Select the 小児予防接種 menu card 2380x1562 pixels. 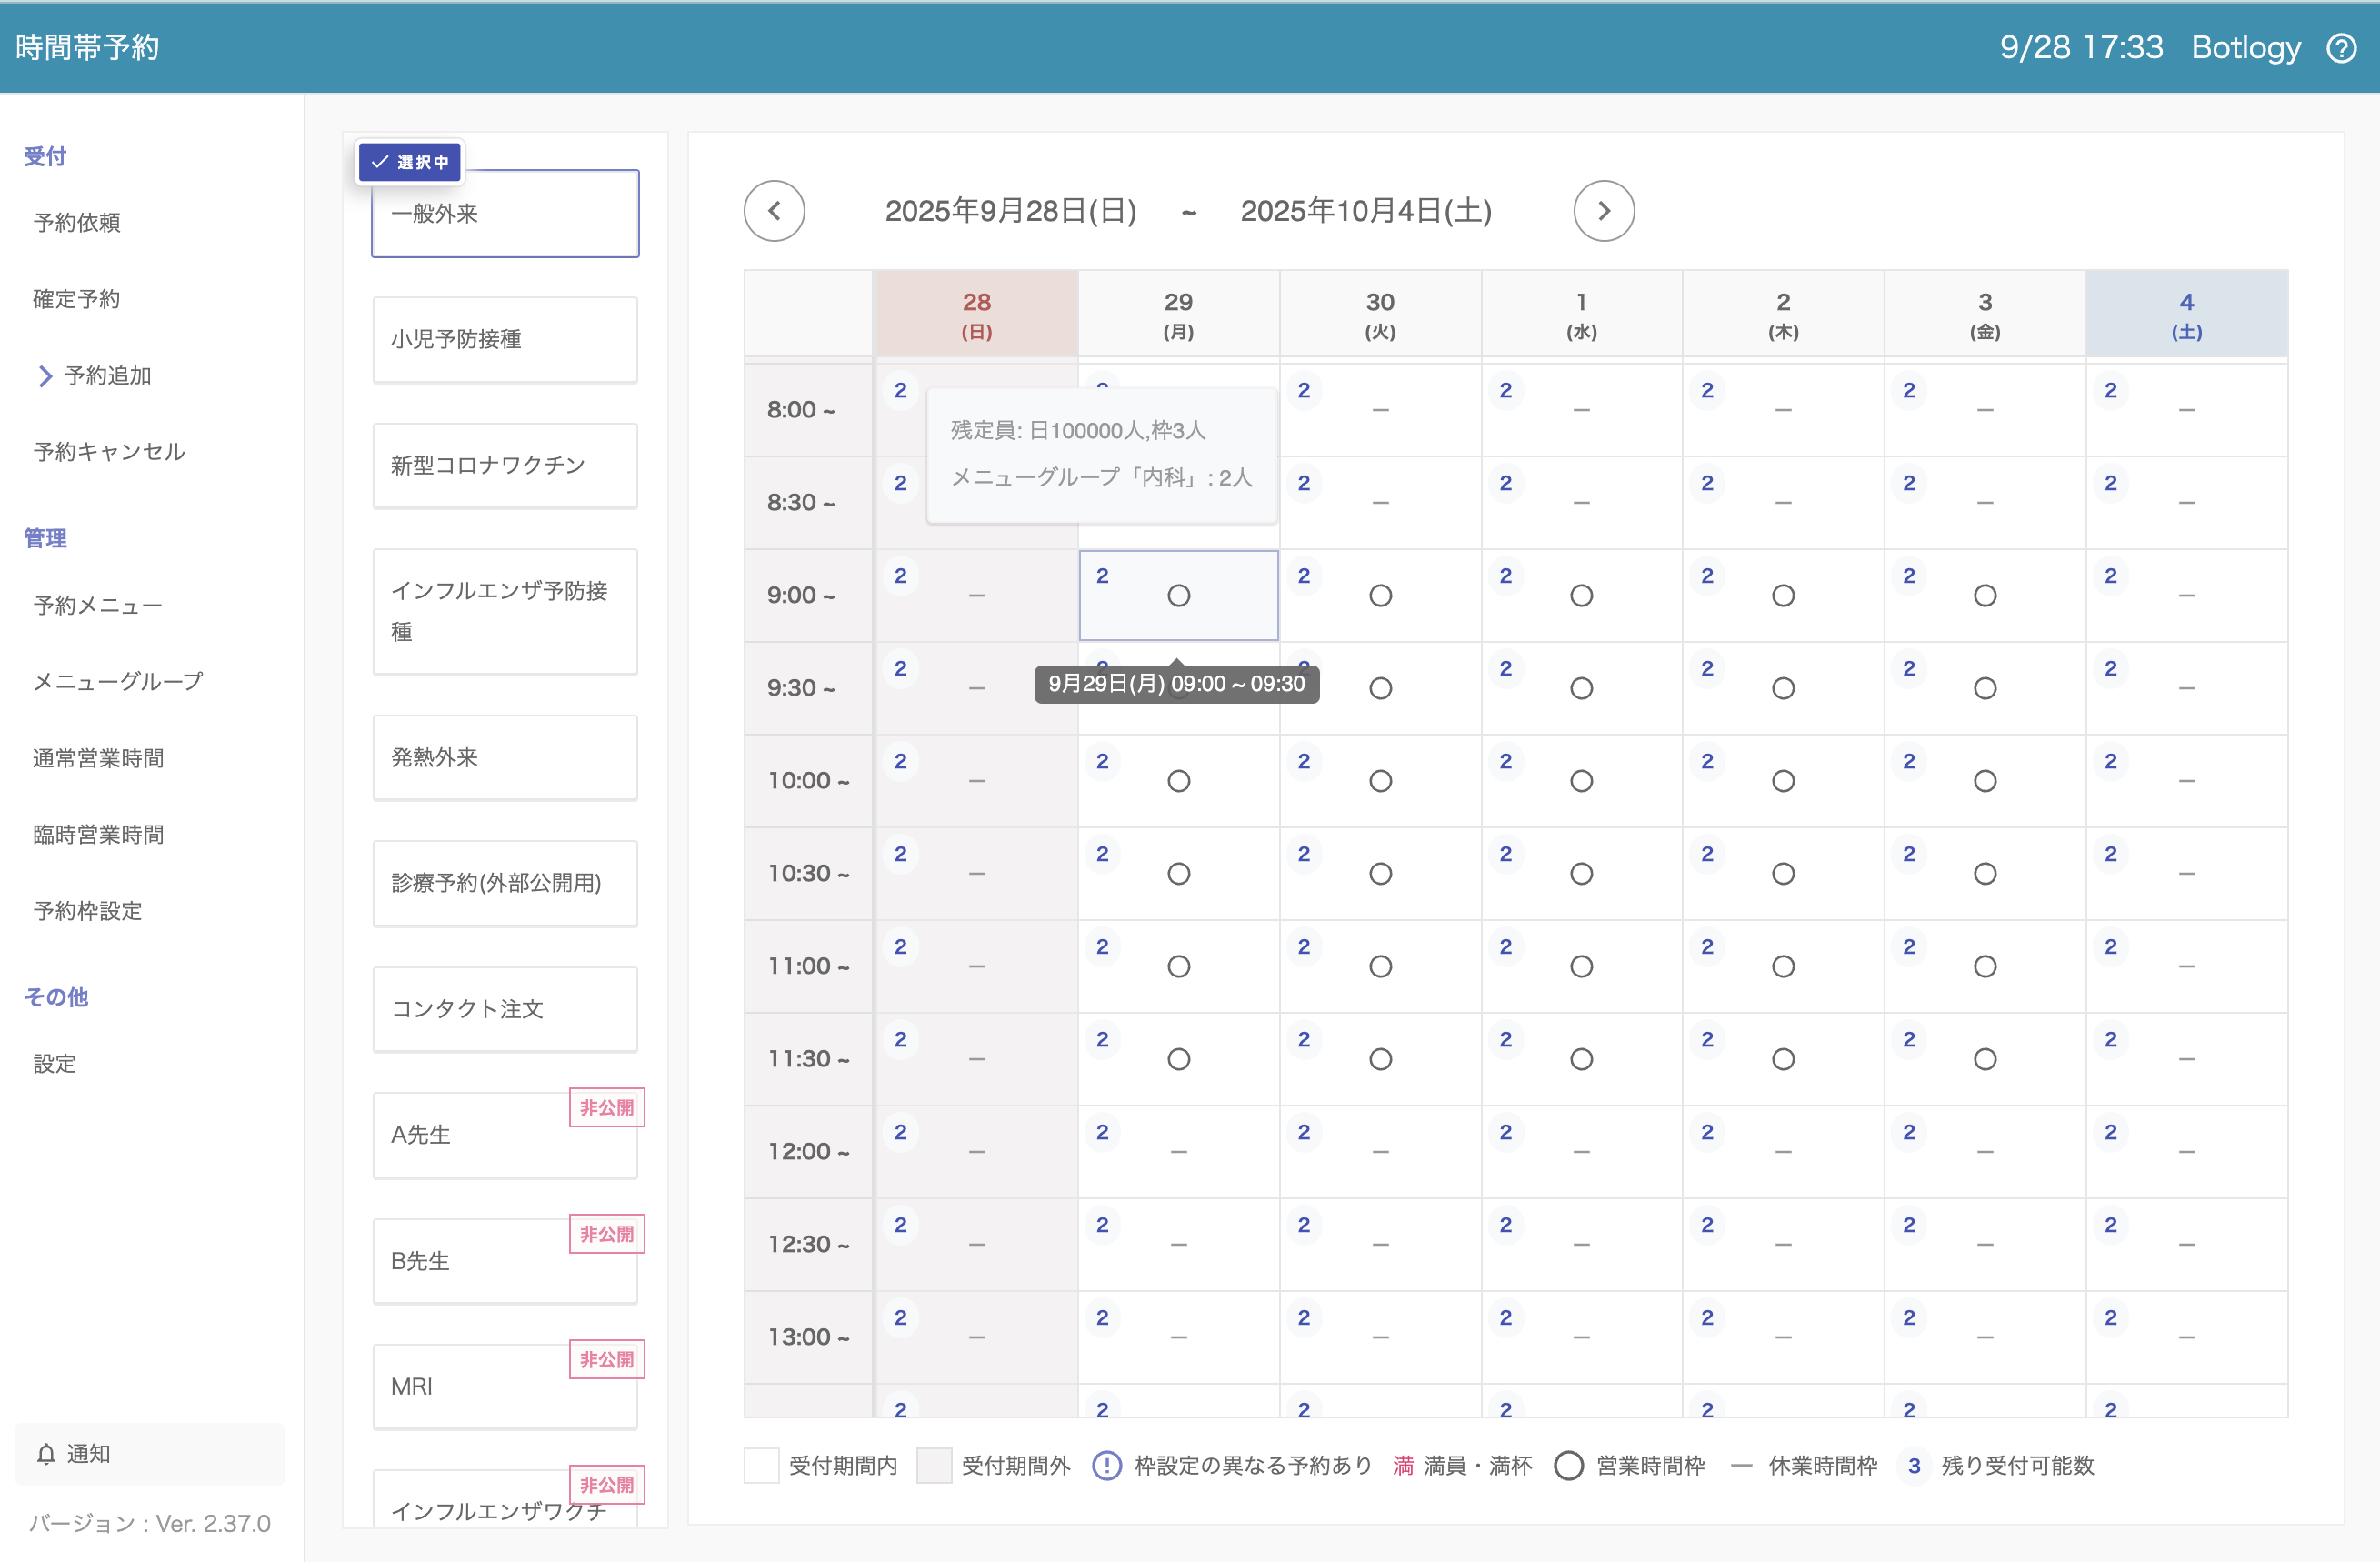click(505, 339)
